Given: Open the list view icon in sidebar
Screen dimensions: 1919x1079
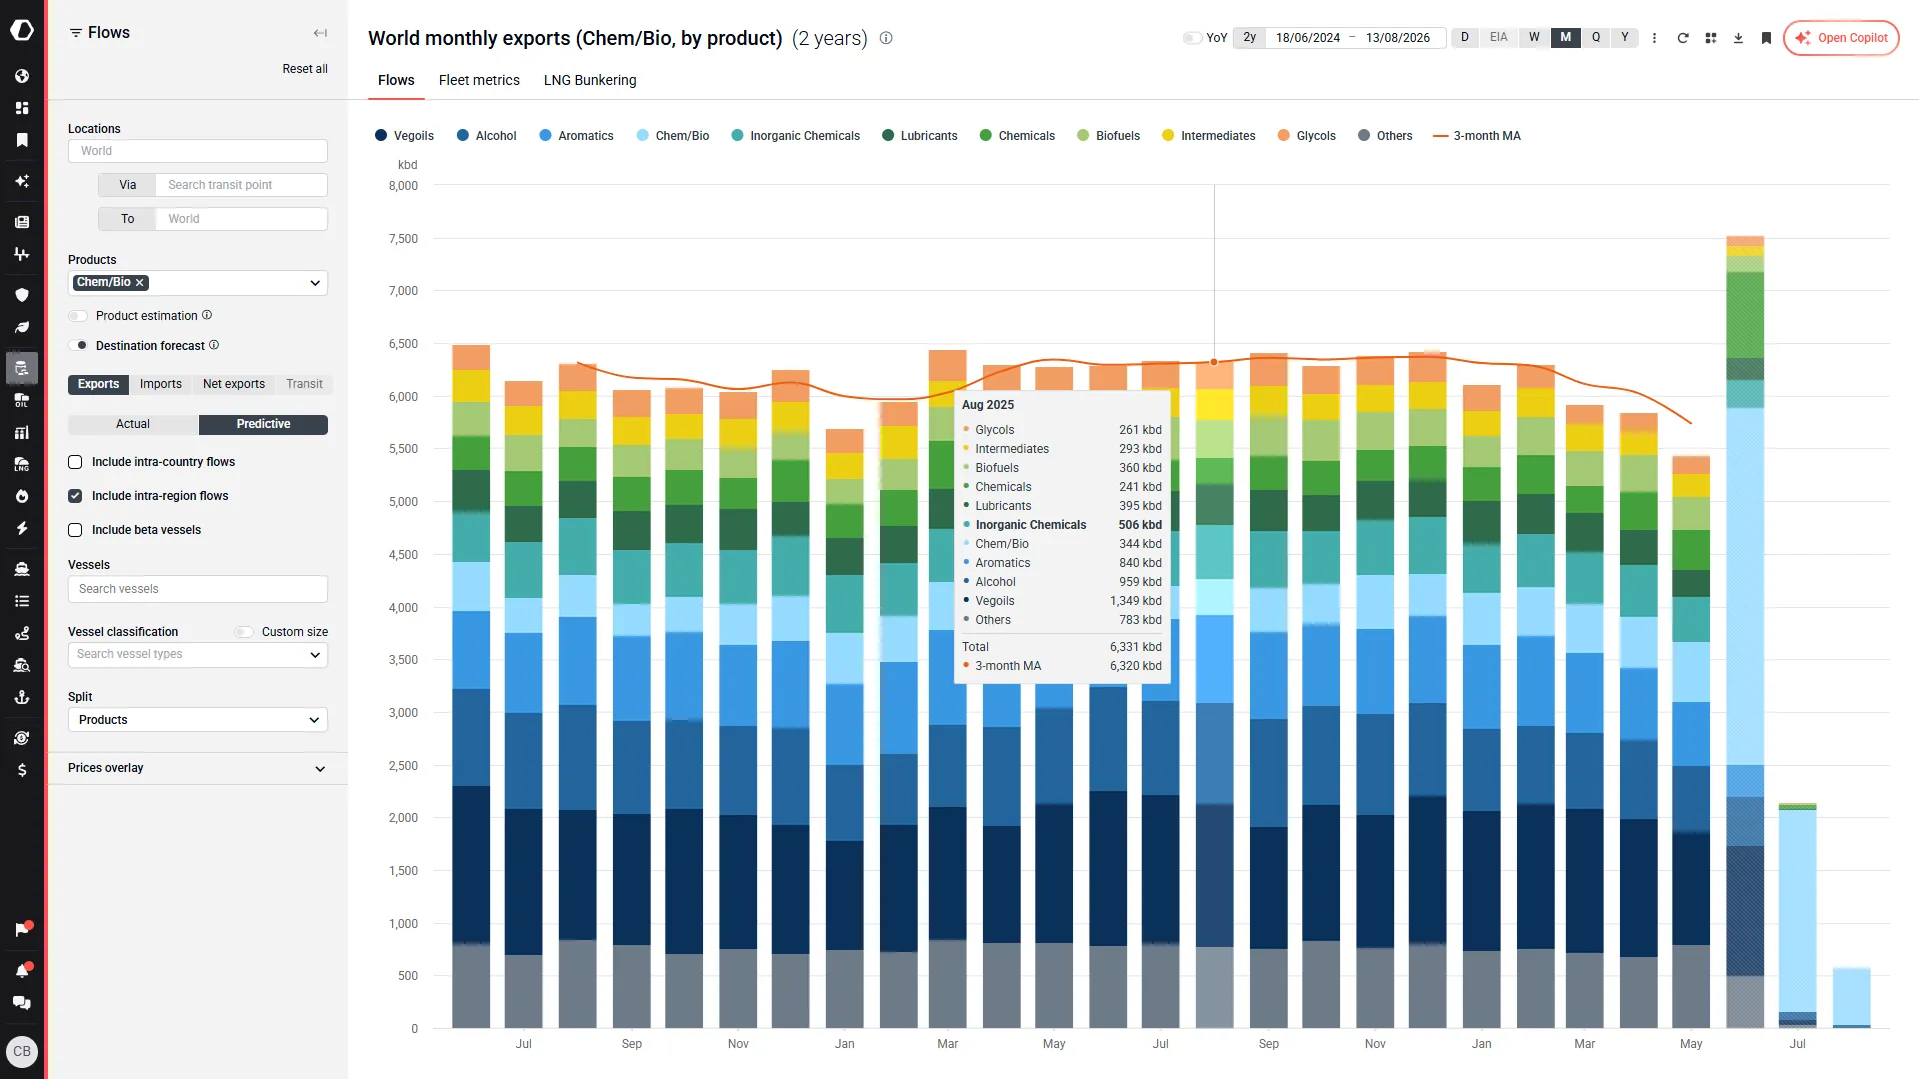Looking at the screenshot, I should (22, 601).
